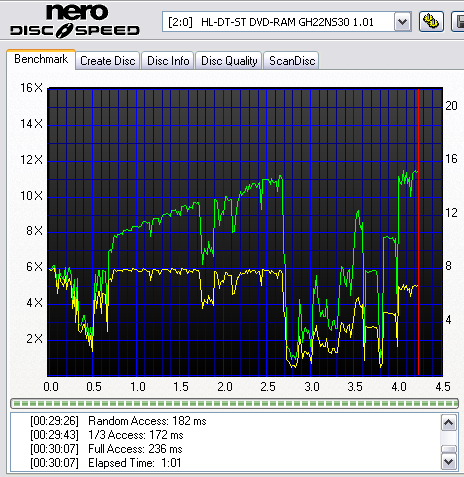The height and width of the screenshot is (477, 464).
Task: Switch to the Disc Info tab
Action: tap(168, 61)
